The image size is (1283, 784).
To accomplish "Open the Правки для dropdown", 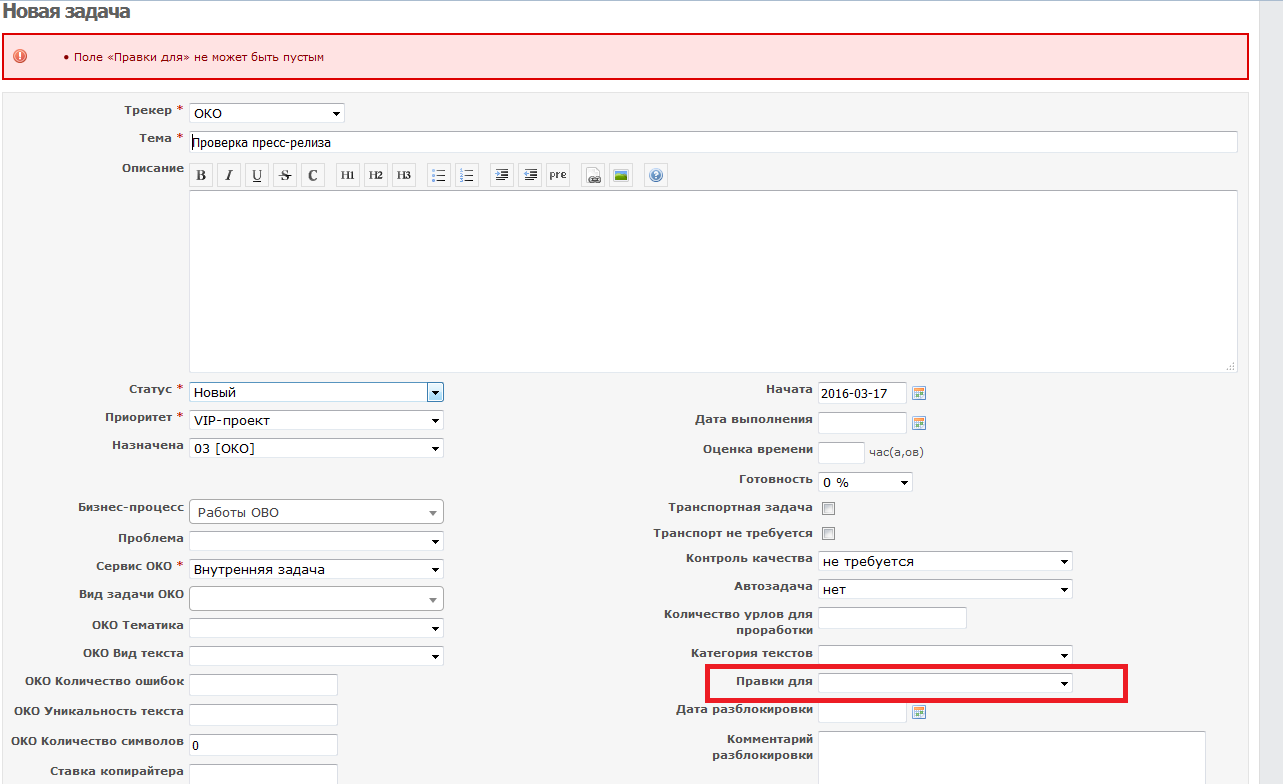I will click(945, 683).
